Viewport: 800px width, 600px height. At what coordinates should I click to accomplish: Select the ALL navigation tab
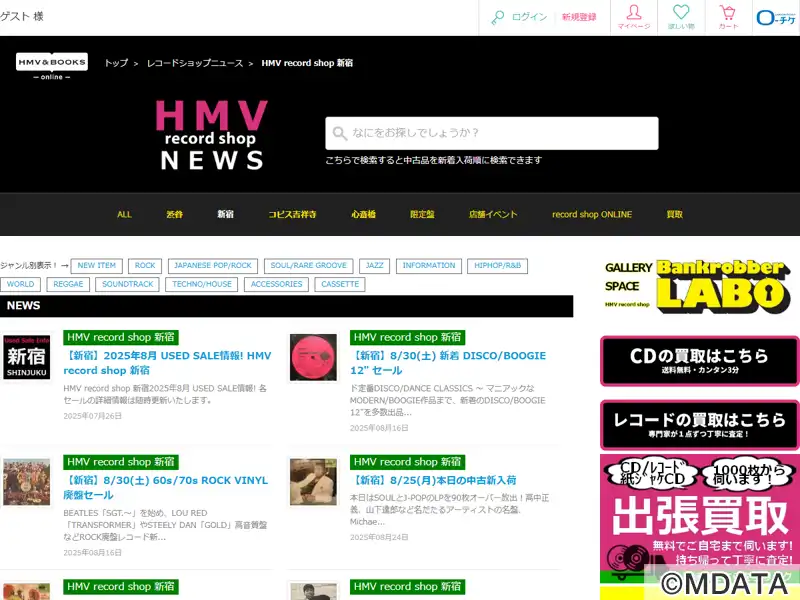(x=124, y=214)
